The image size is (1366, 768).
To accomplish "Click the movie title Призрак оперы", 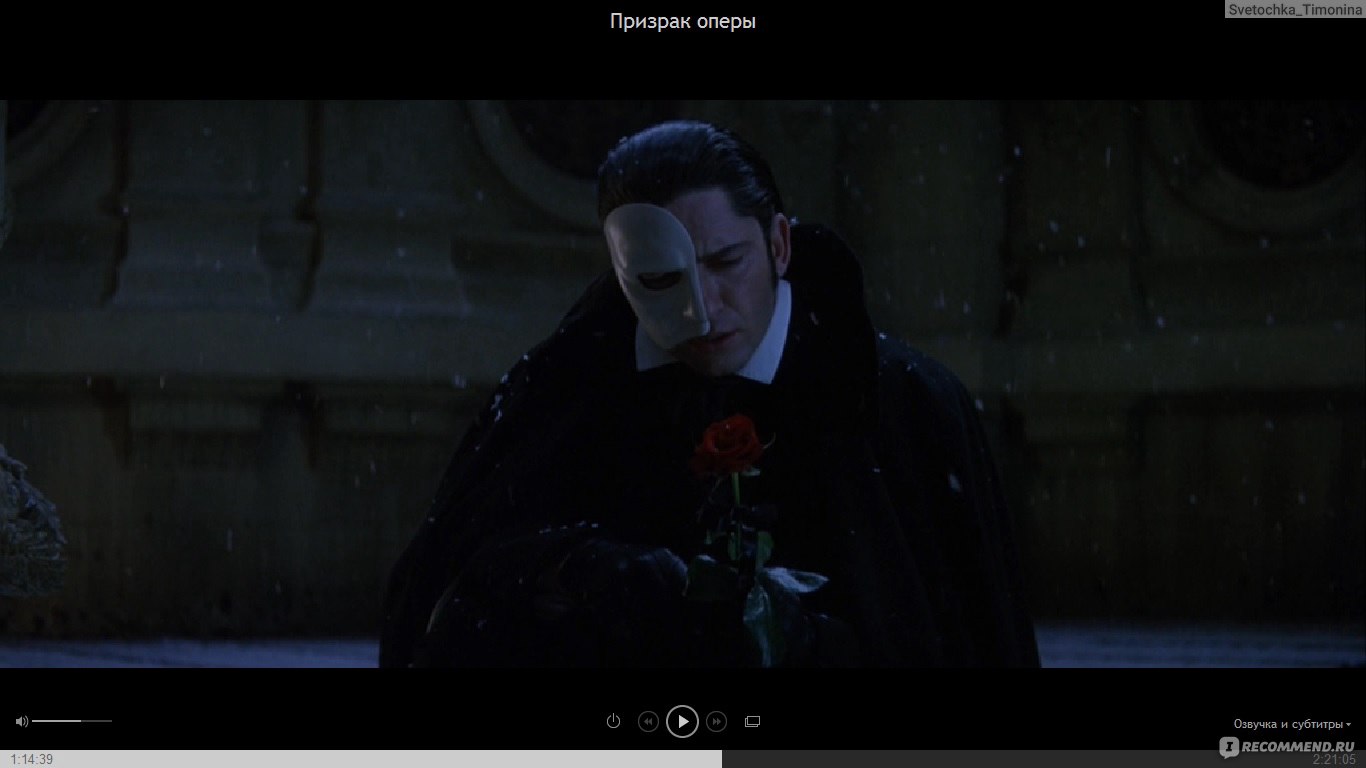I will [x=683, y=21].
